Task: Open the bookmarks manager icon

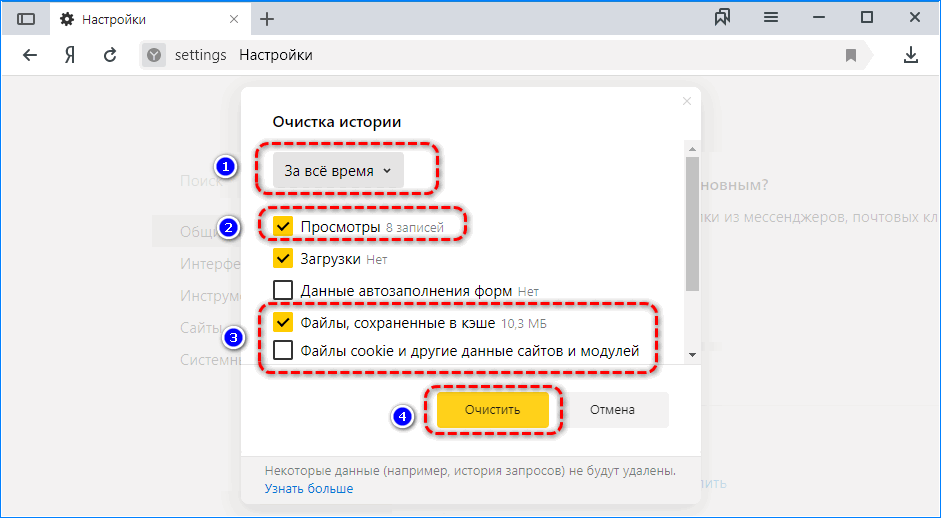Action: pyautogui.click(x=723, y=18)
